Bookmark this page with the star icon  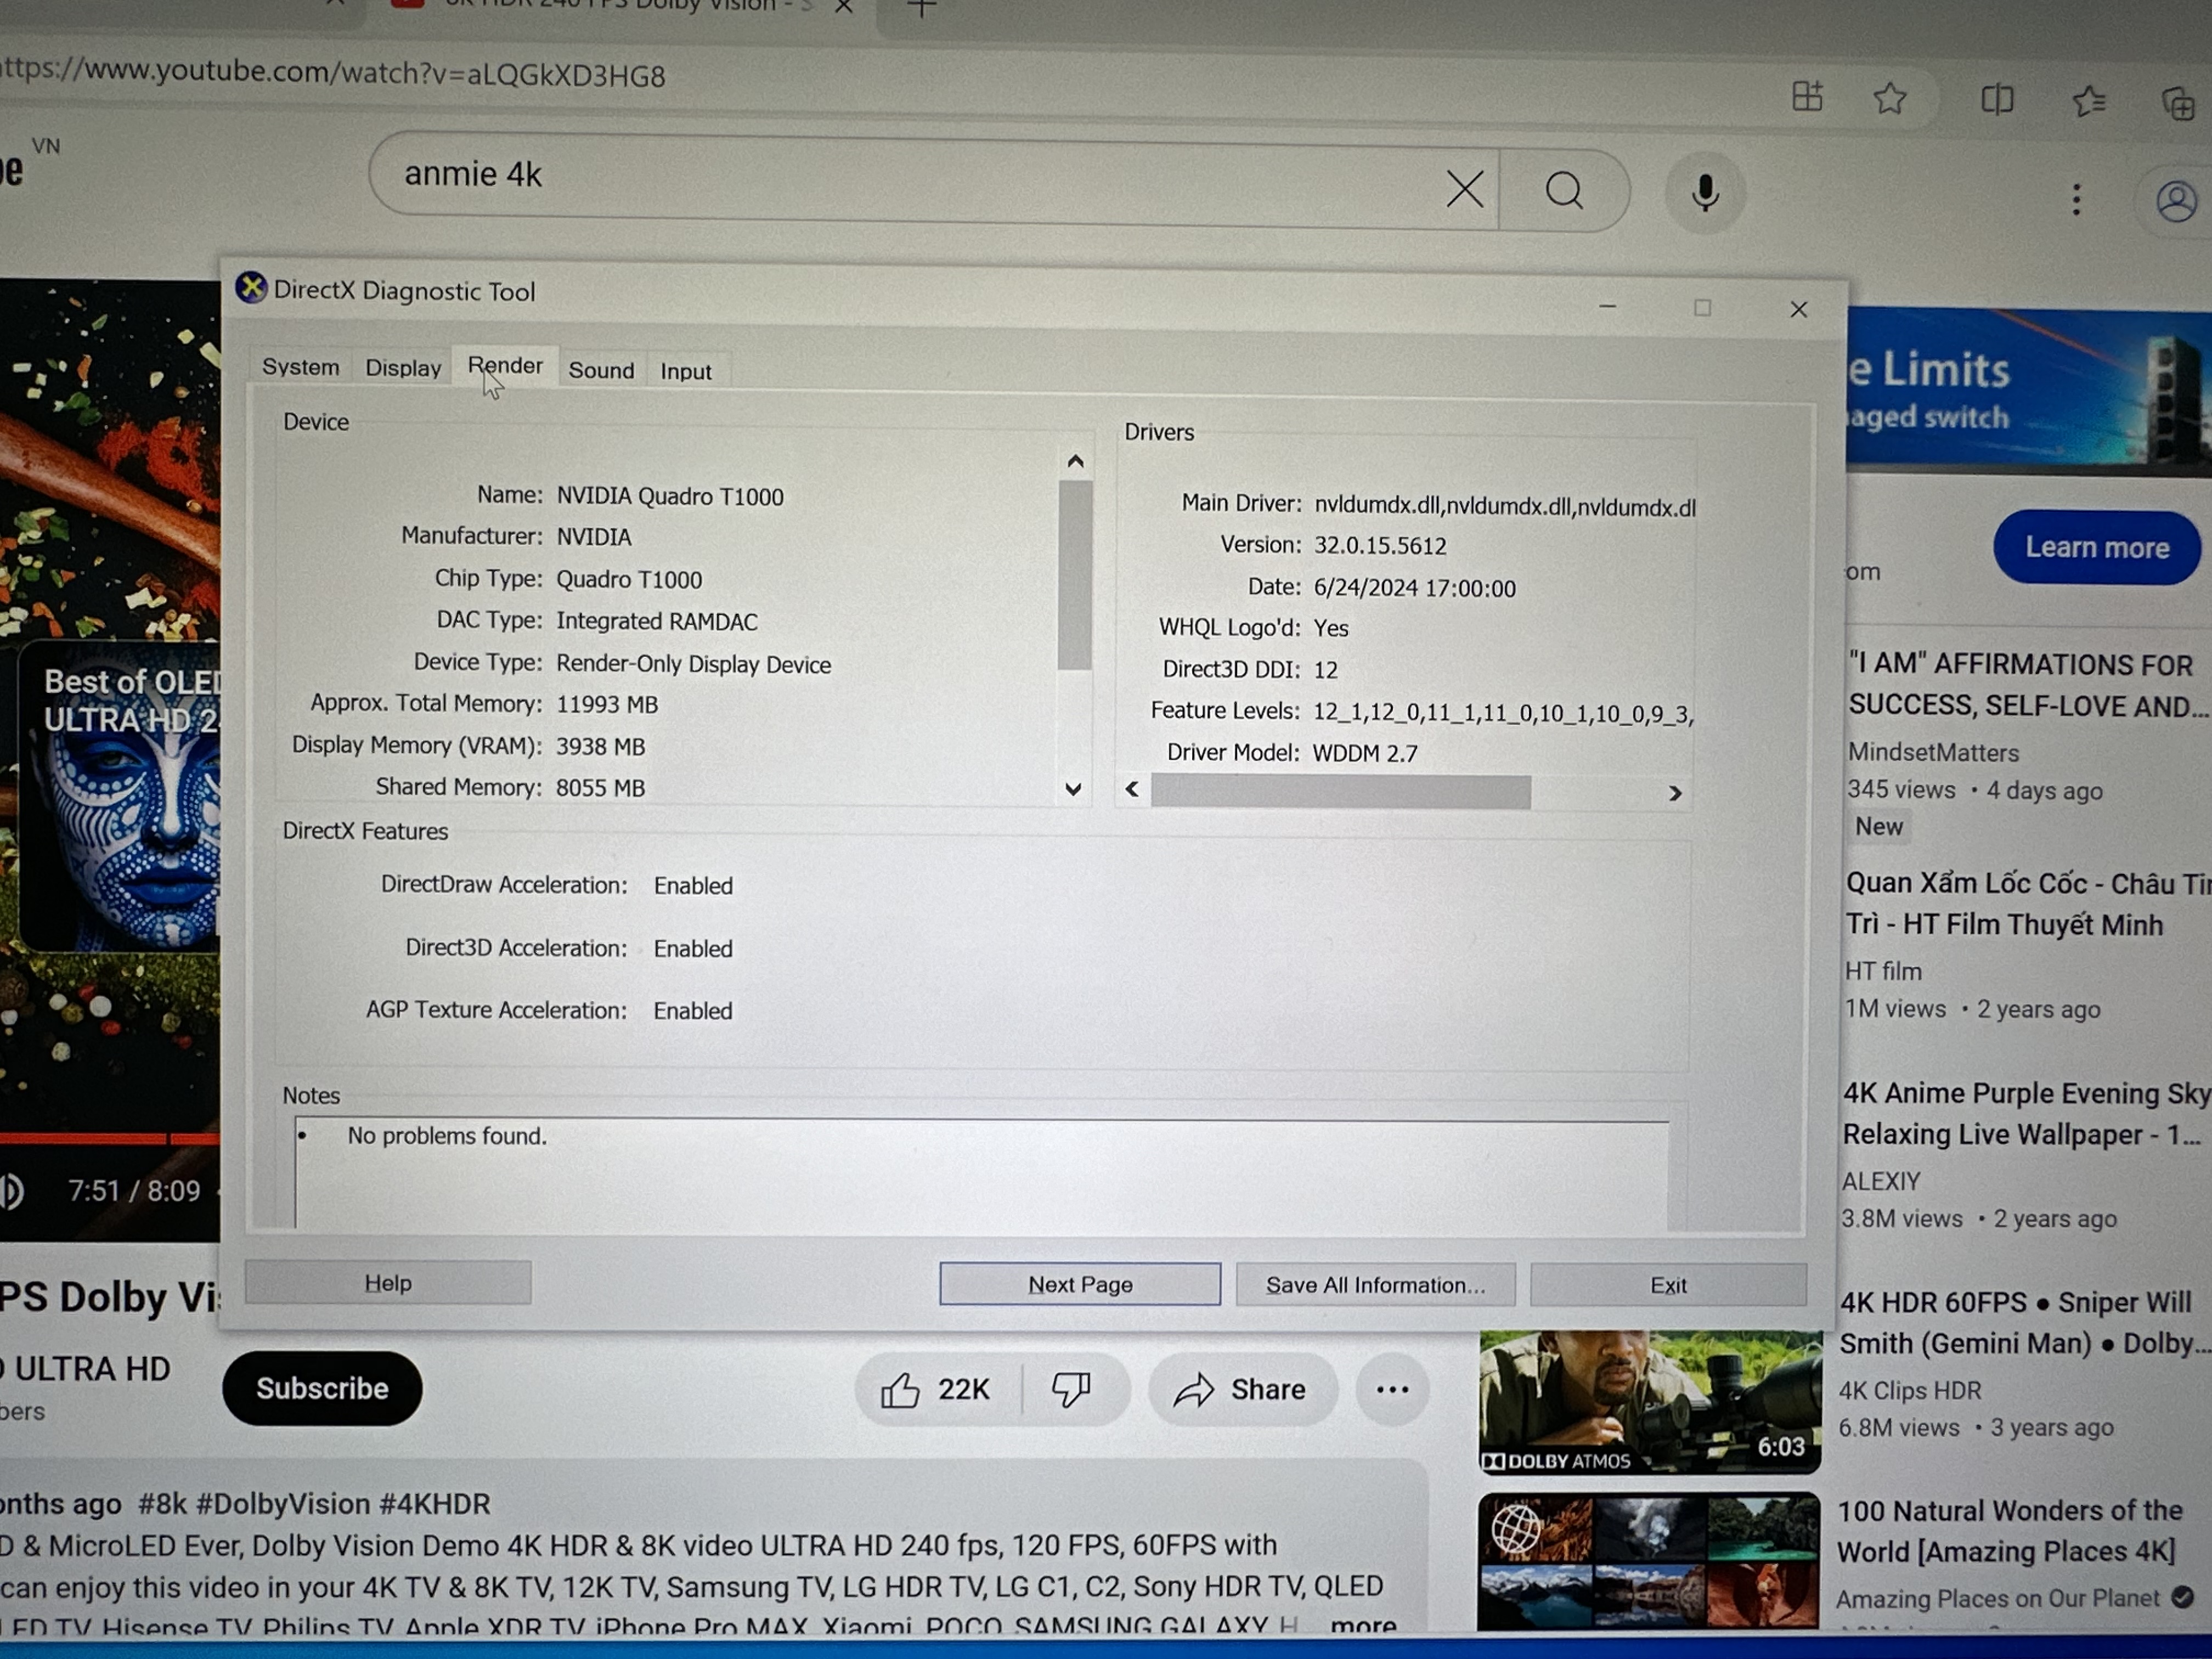click(x=1889, y=98)
